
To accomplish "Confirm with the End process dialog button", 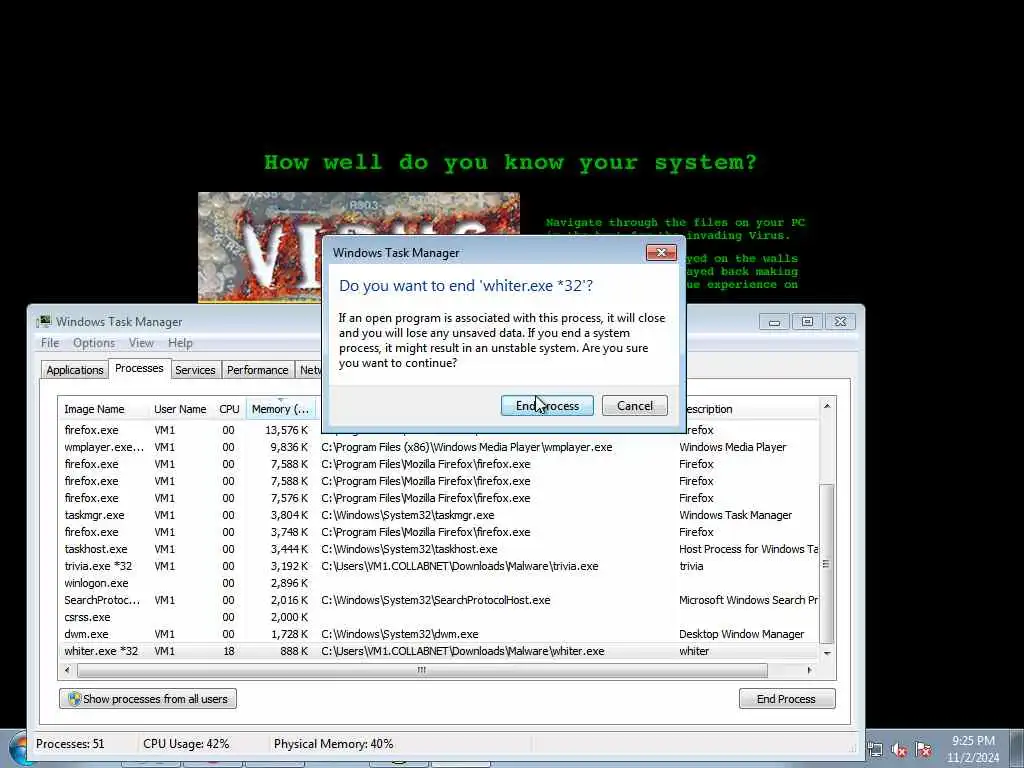I will tap(547, 406).
